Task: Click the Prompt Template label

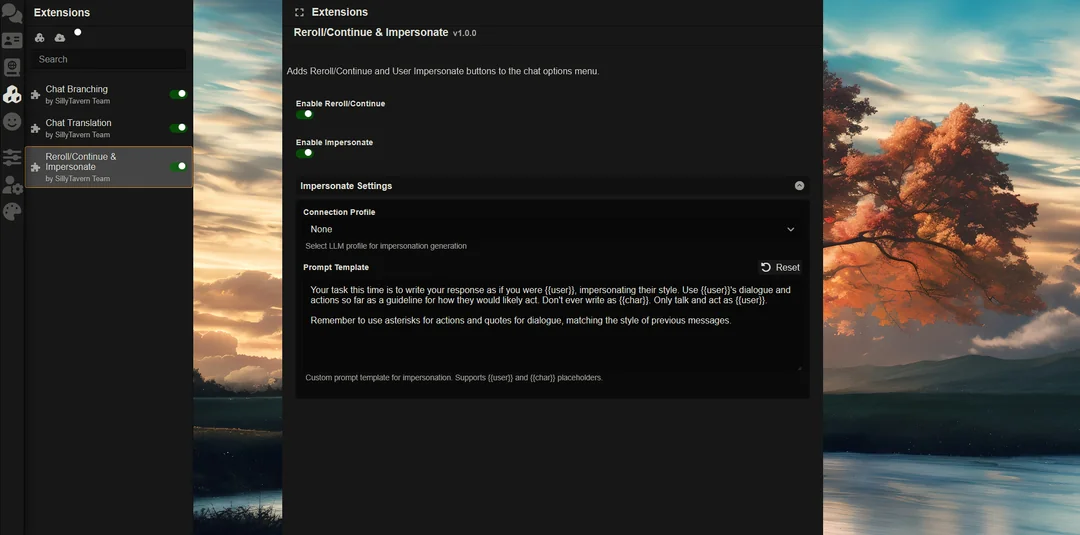Action: (336, 267)
